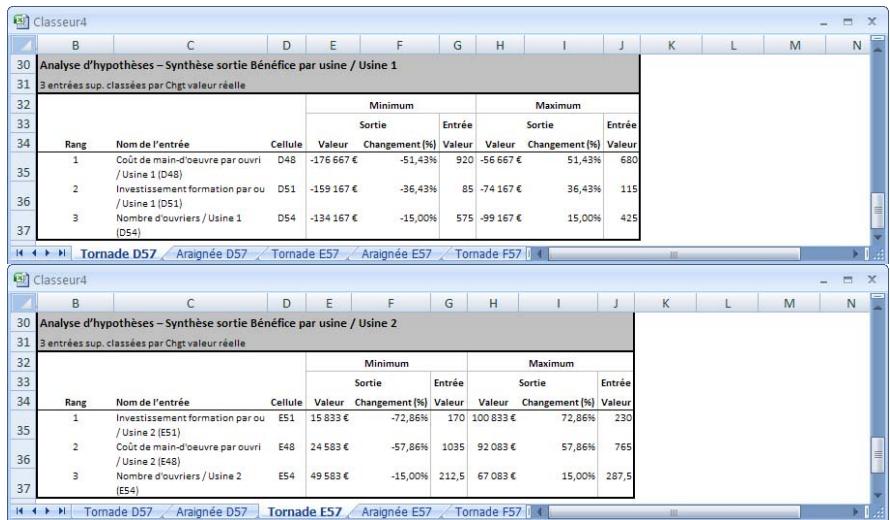The height and width of the screenshot is (520, 890).
Task: Open Tornade F57 tab in top window
Action: click(x=488, y=254)
